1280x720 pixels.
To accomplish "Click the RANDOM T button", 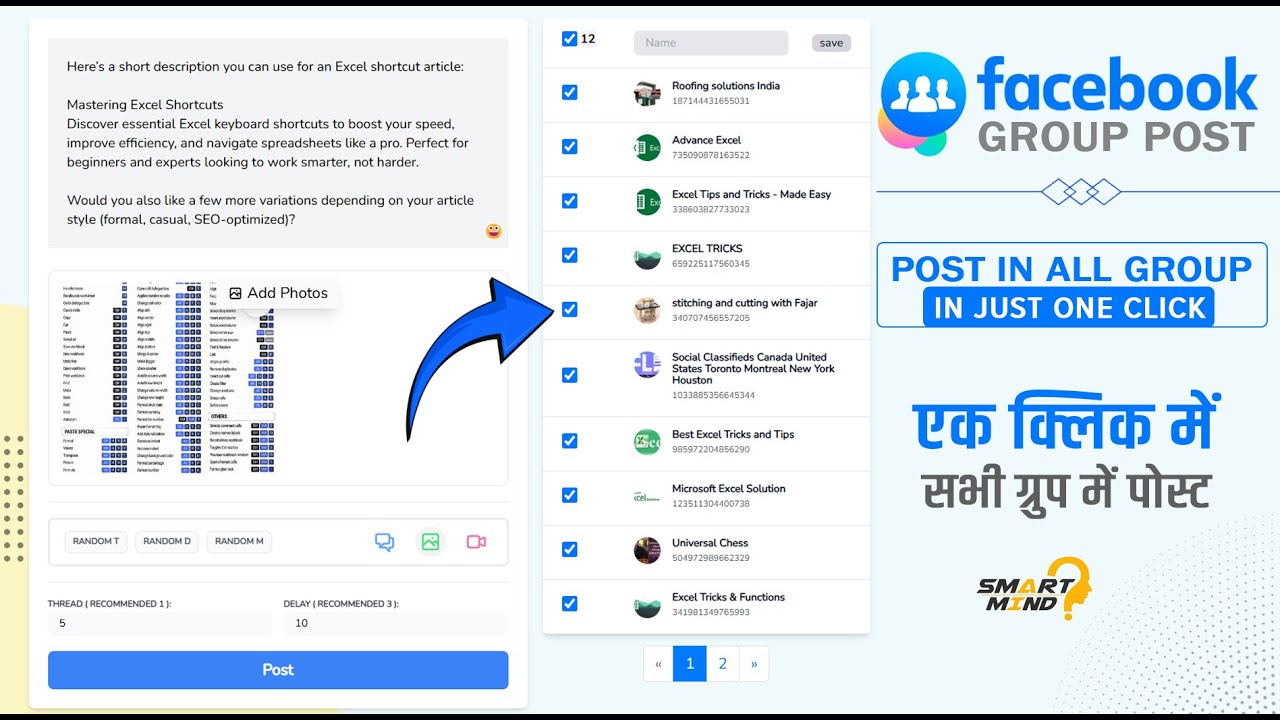I will point(96,542).
